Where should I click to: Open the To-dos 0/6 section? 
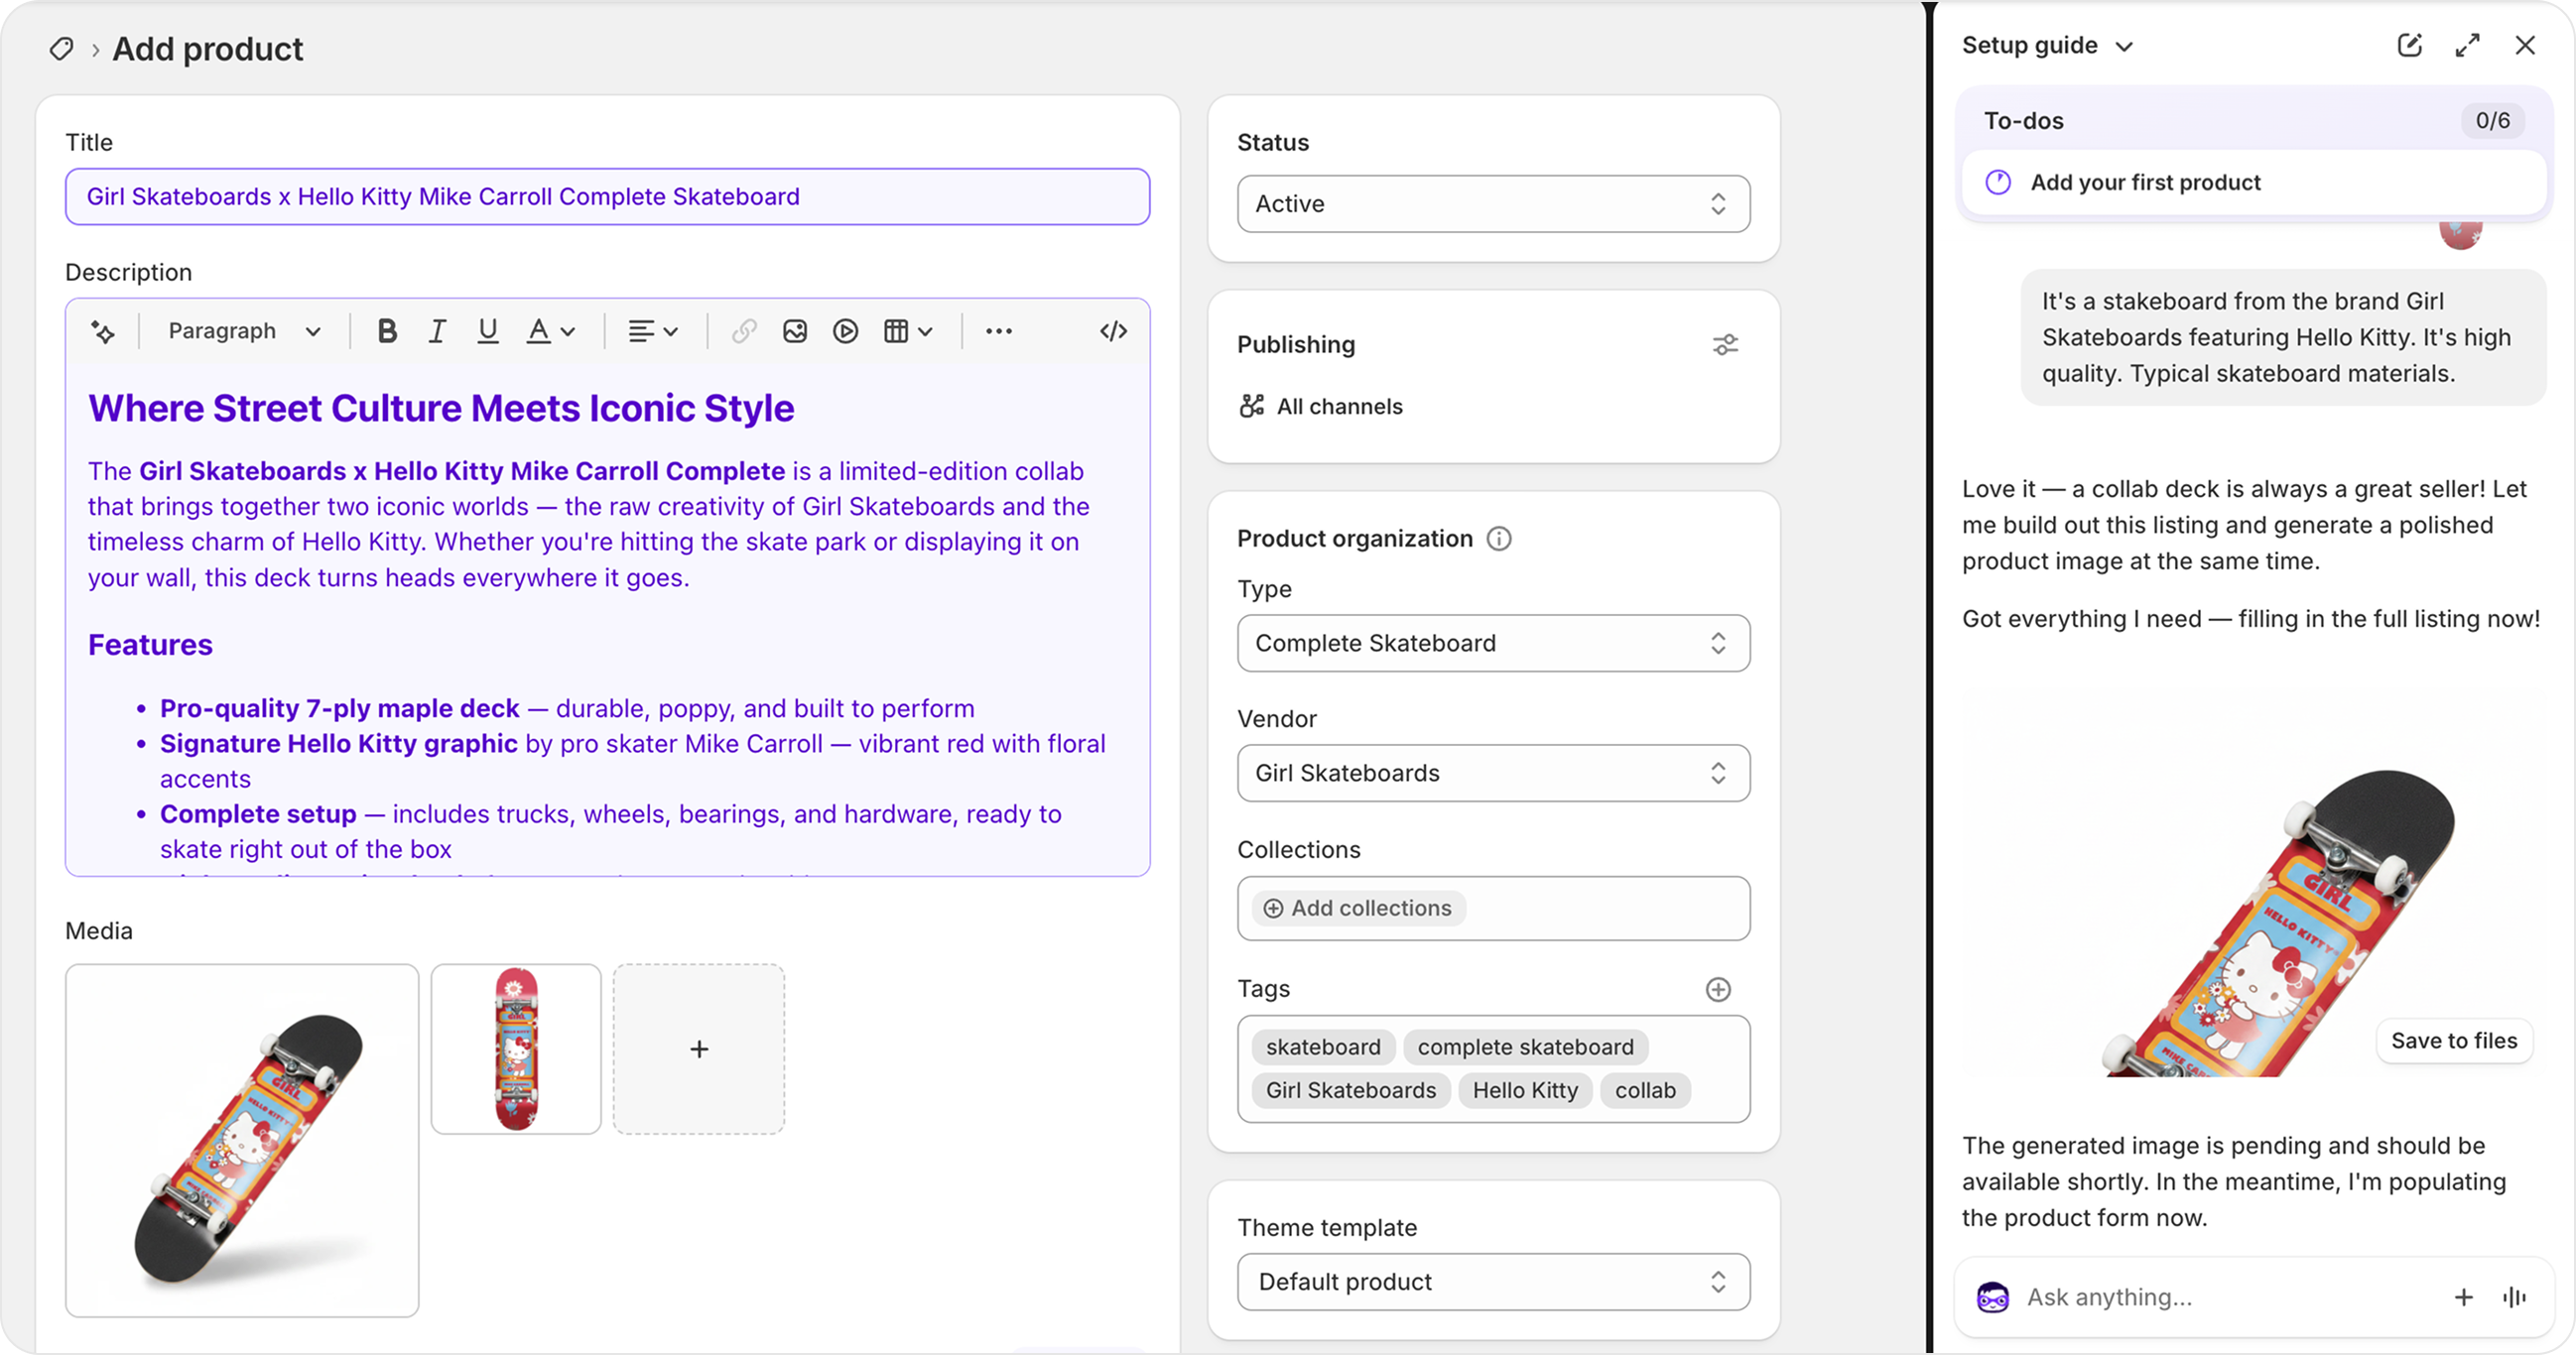click(x=2253, y=120)
